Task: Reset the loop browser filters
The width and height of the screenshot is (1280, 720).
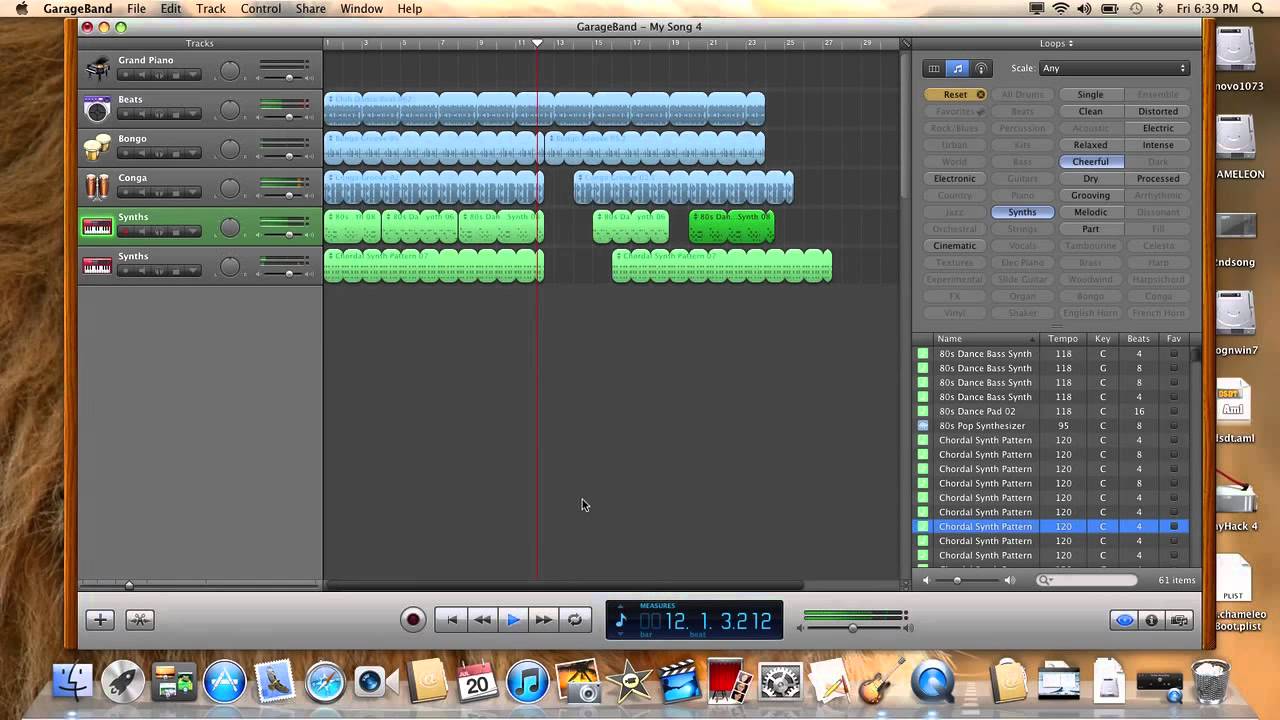Action: point(956,95)
